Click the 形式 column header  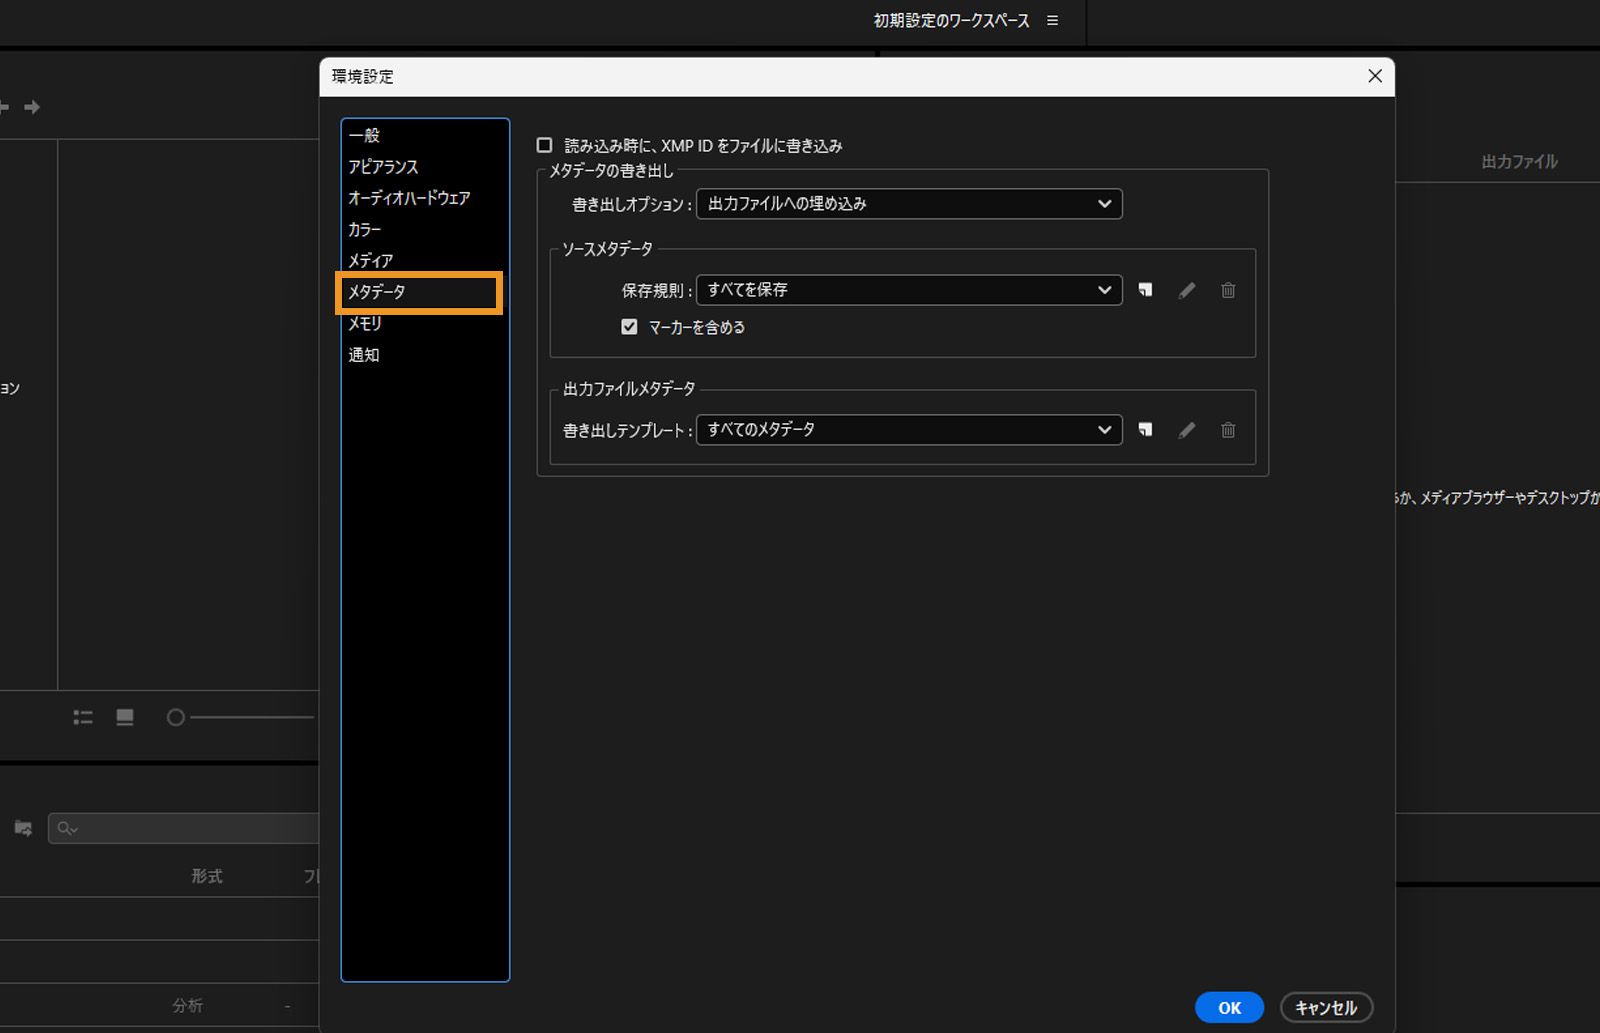207,876
